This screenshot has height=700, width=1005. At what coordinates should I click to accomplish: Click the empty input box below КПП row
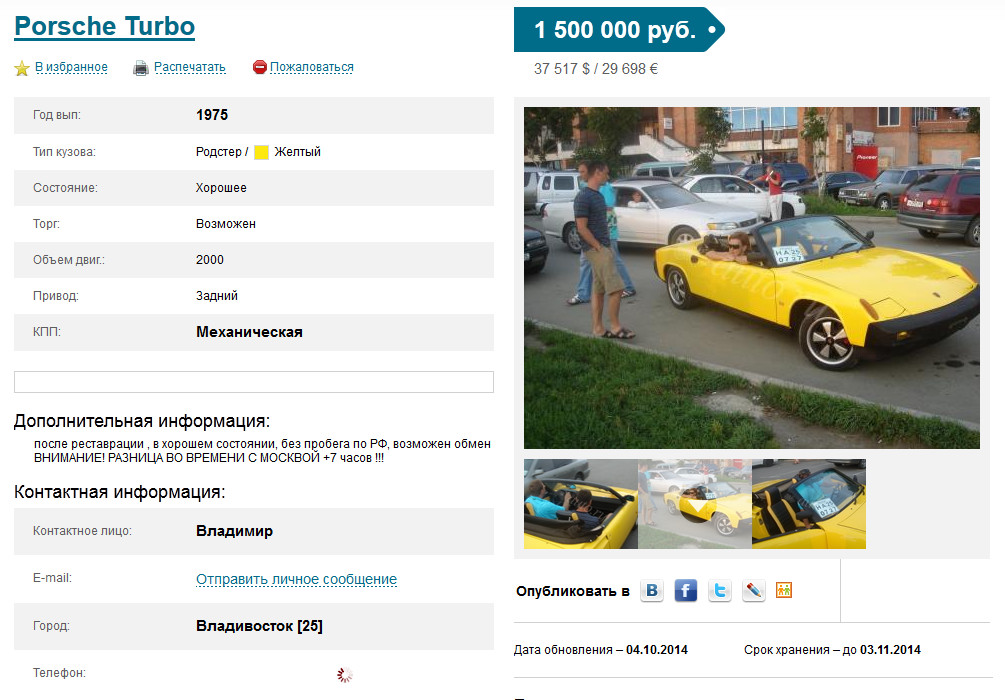coord(254,382)
